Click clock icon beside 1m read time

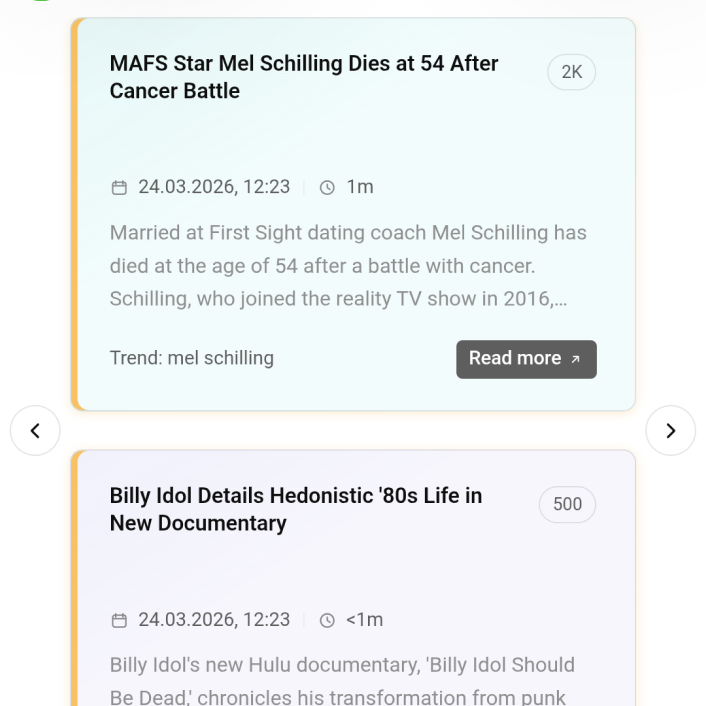(327, 187)
